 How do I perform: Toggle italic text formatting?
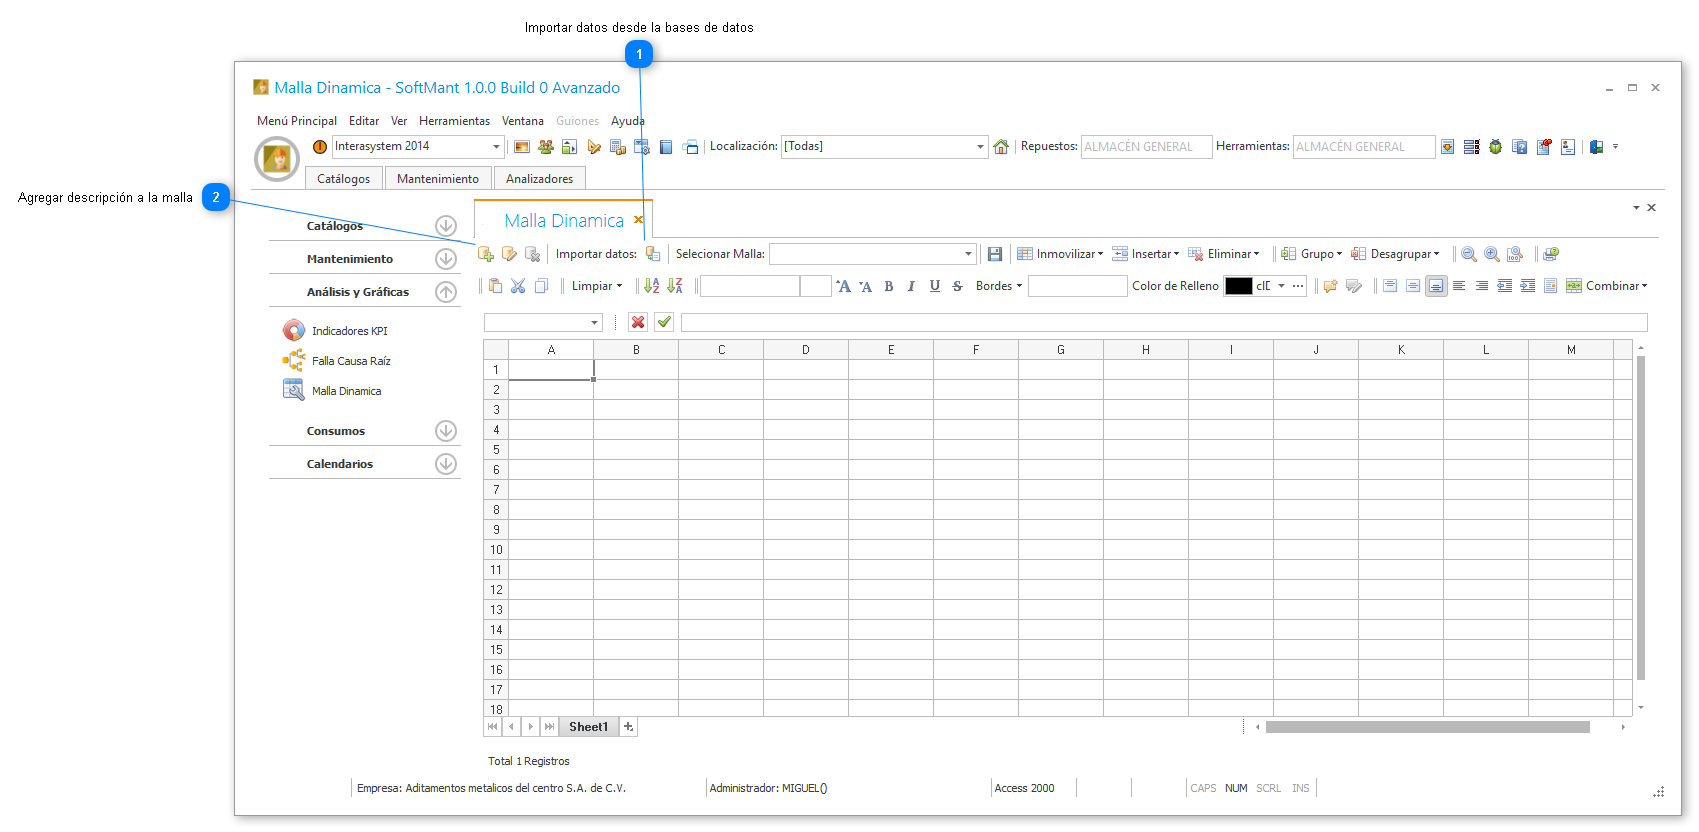(x=911, y=286)
